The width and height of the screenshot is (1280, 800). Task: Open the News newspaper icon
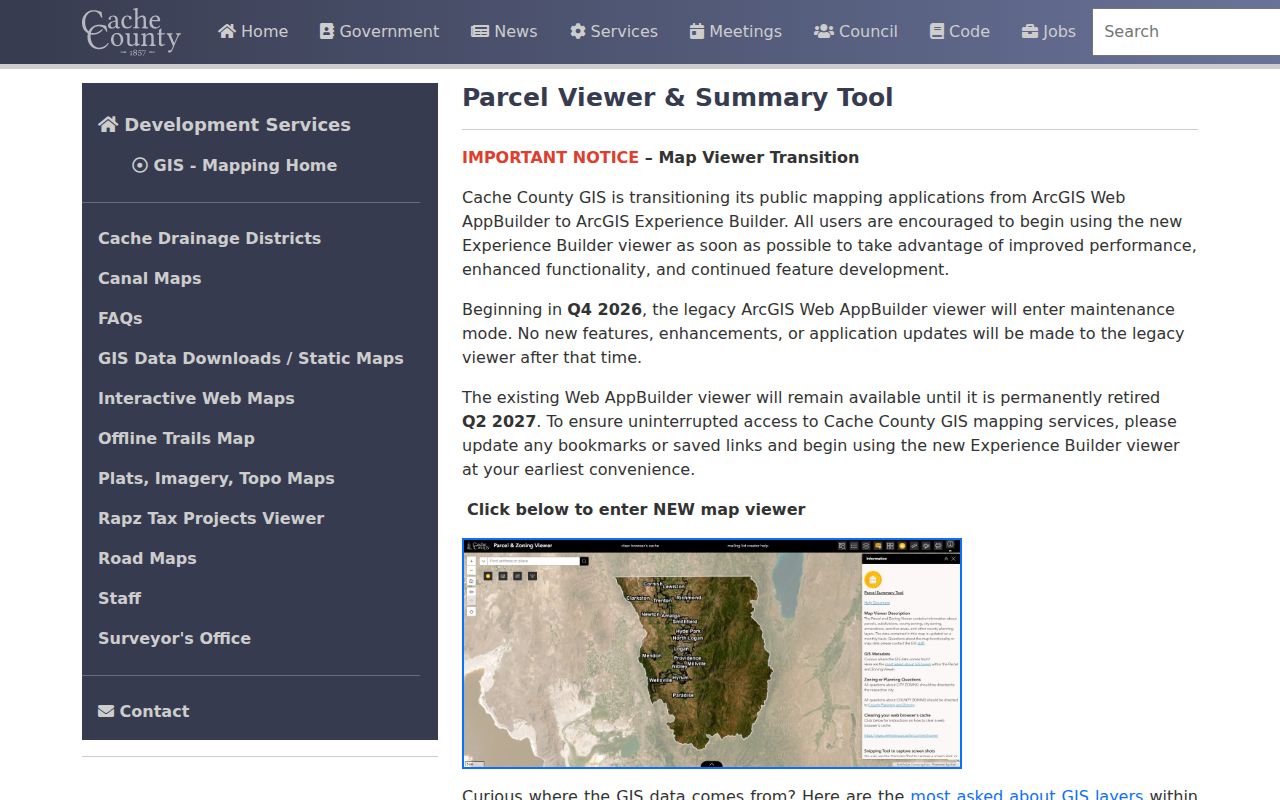tap(480, 31)
